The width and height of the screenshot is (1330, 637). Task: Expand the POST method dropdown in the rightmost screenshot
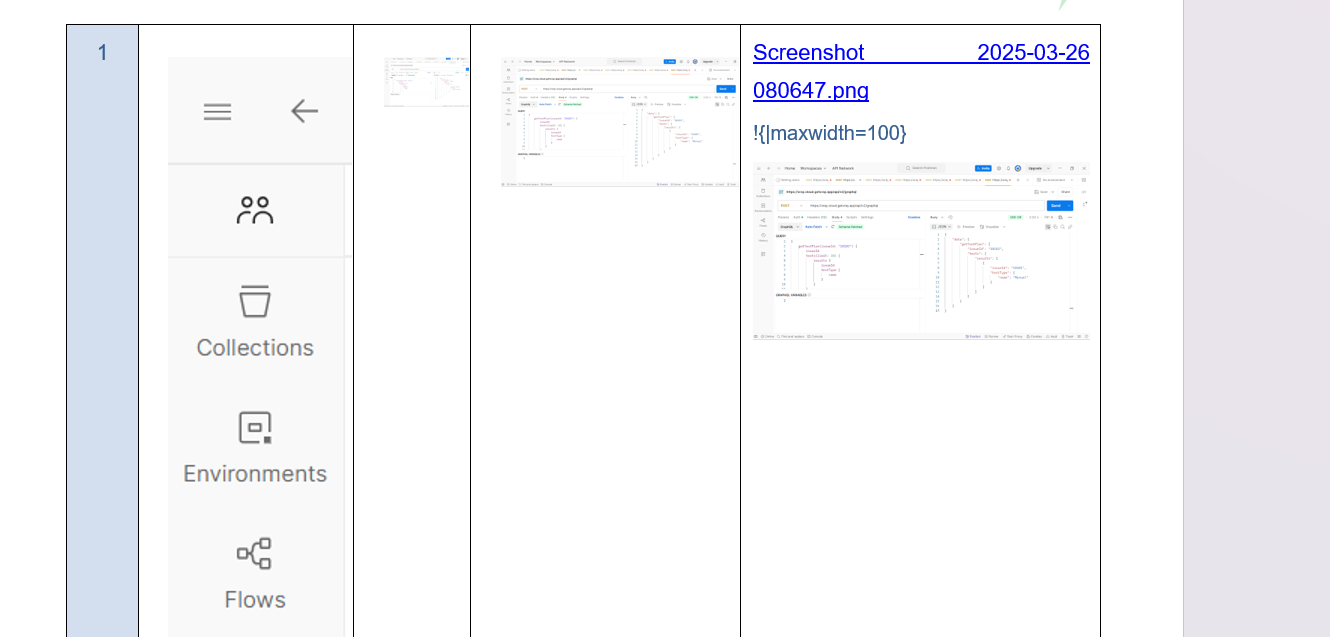tap(790, 205)
